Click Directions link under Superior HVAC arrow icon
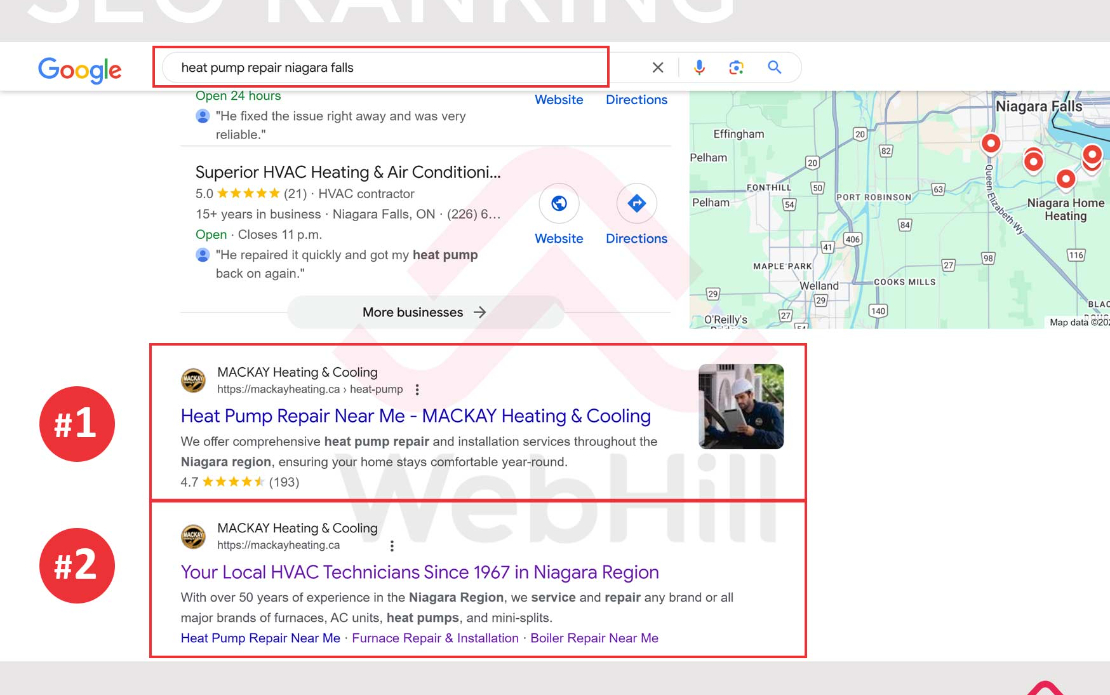This screenshot has height=695, width=1110. click(x=636, y=239)
